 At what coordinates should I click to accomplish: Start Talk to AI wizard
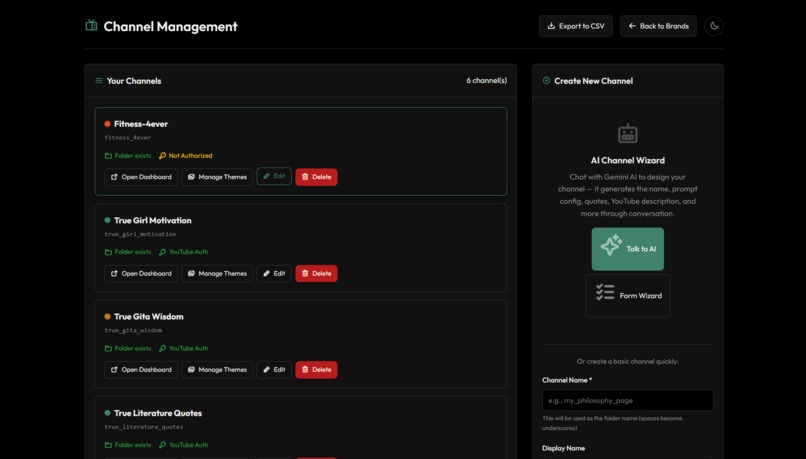[x=628, y=249]
